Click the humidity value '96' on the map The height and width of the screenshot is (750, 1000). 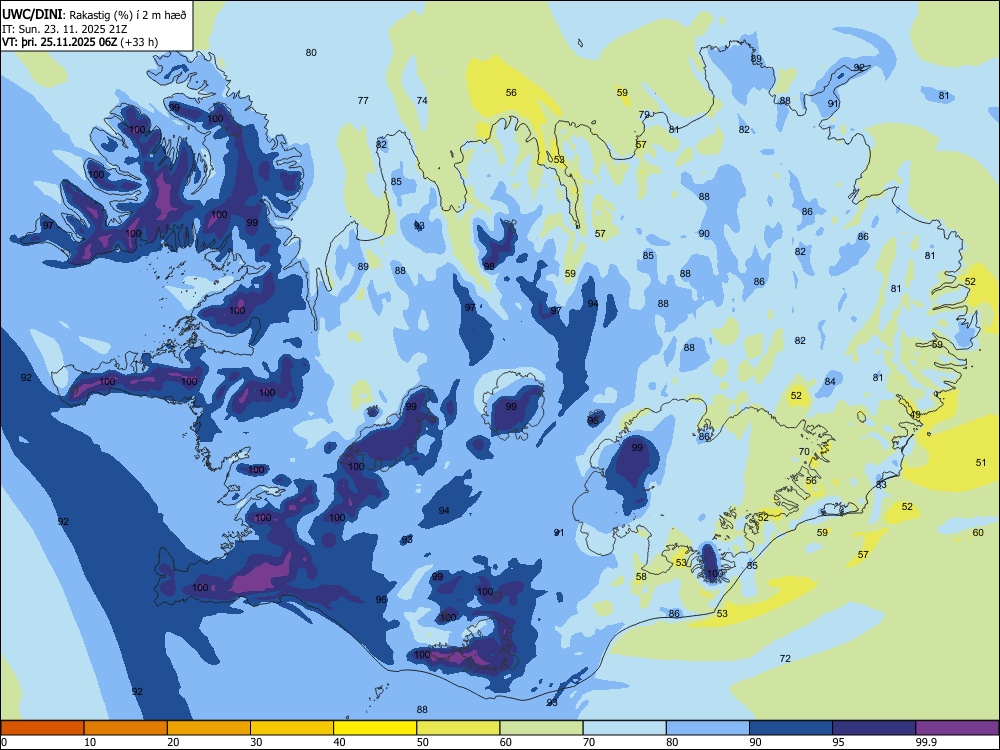tap(381, 599)
